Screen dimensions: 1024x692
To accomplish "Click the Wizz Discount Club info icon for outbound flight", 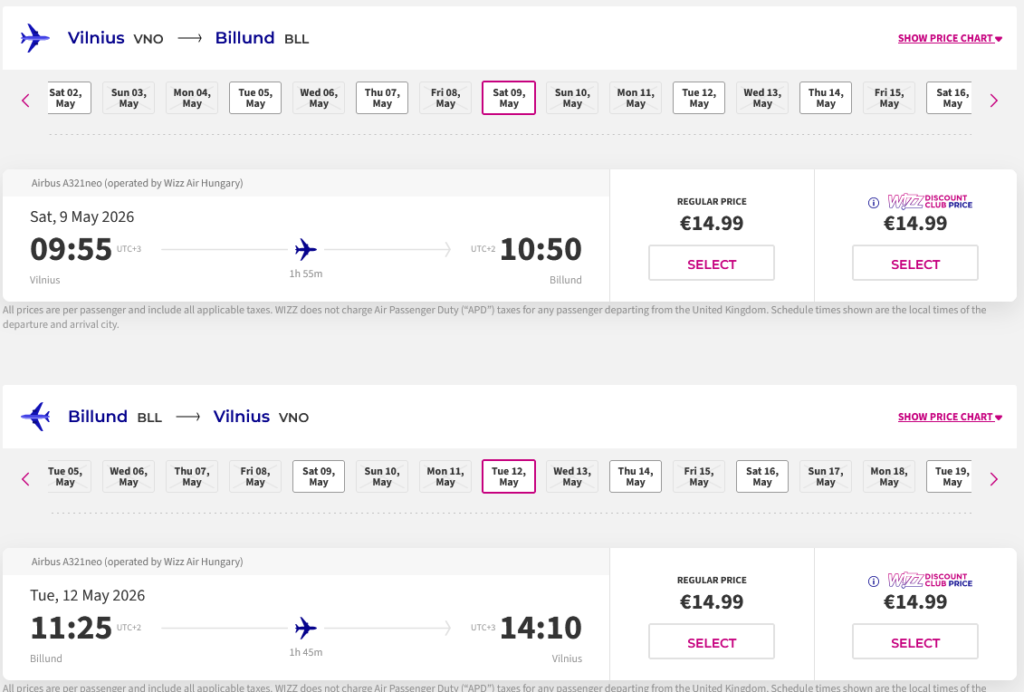I will tap(873, 202).
